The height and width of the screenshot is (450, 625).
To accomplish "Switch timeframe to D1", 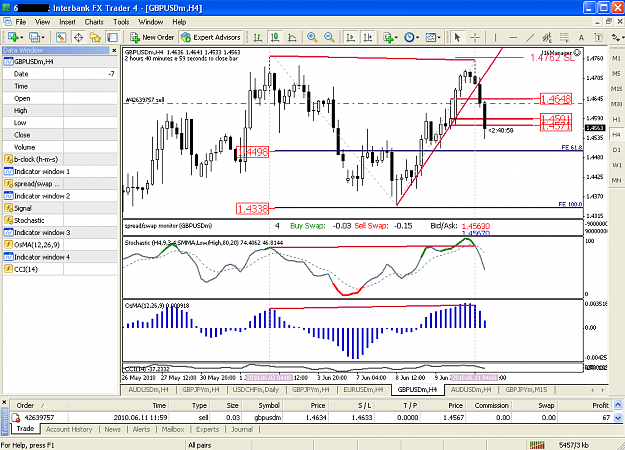I will pos(616,150).
